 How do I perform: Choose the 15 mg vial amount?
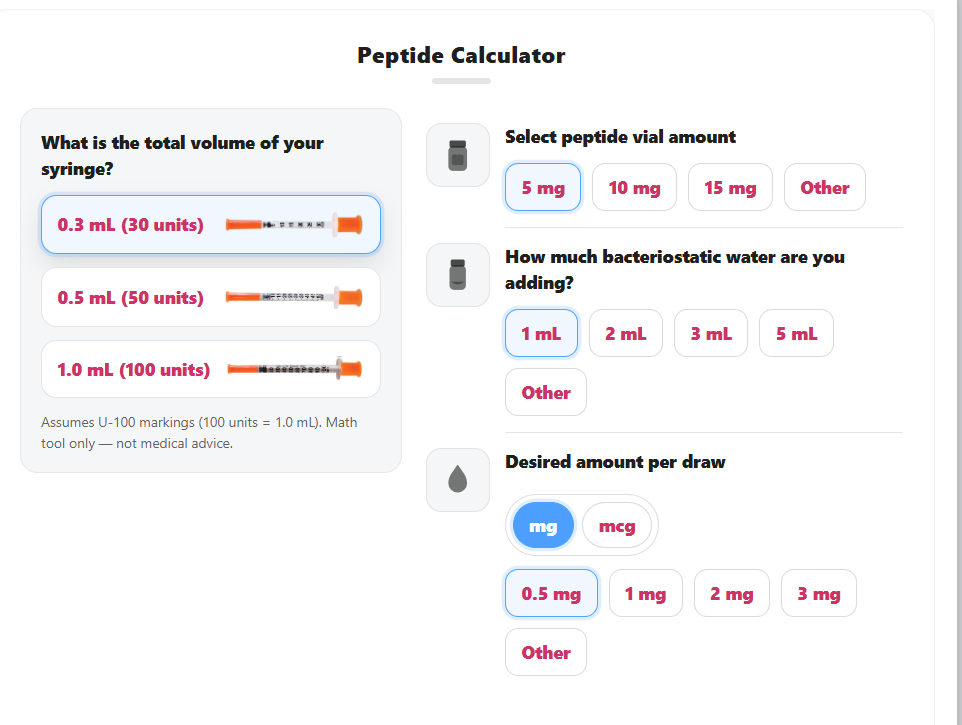[x=730, y=188]
